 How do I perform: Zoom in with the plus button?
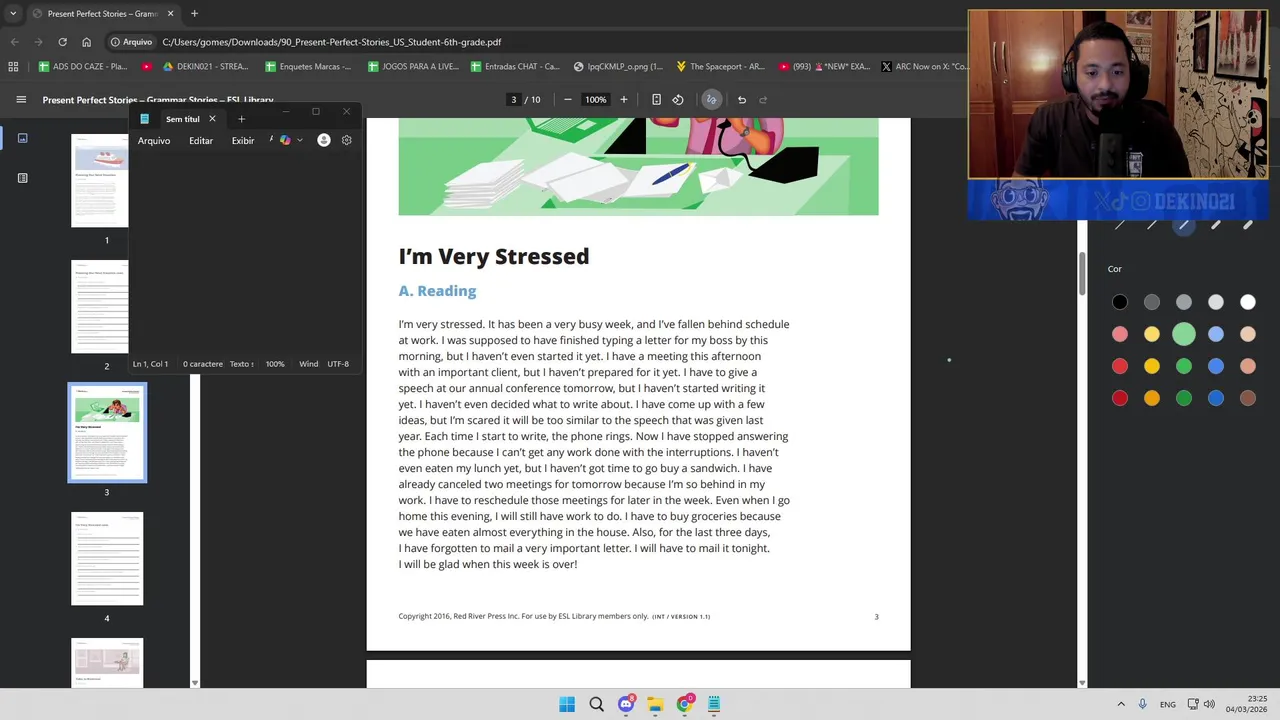(624, 99)
